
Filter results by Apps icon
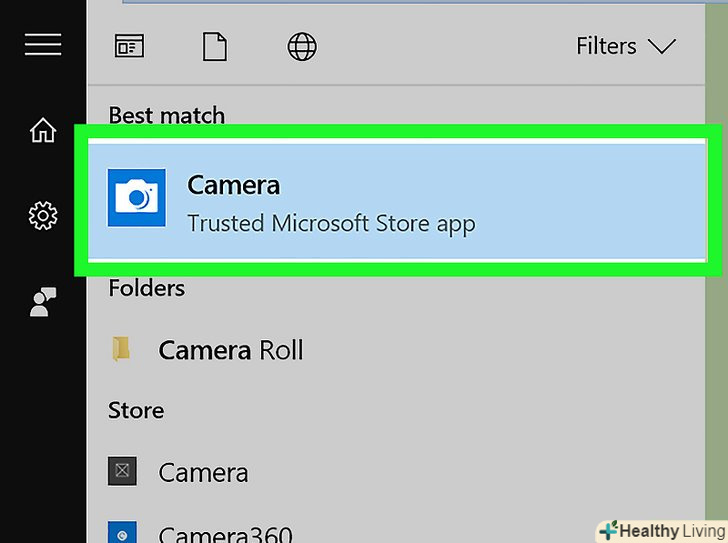coord(129,46)
